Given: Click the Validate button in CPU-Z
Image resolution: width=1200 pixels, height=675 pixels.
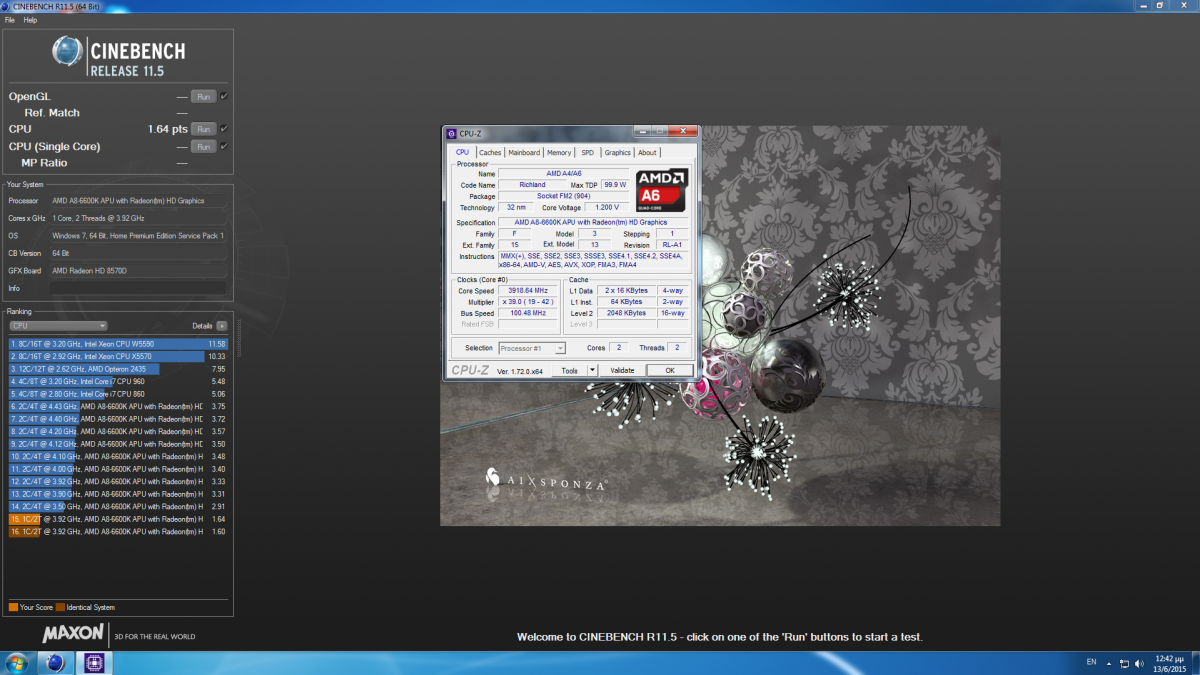Looking at the screenshot, I should (x=622, y=370).
